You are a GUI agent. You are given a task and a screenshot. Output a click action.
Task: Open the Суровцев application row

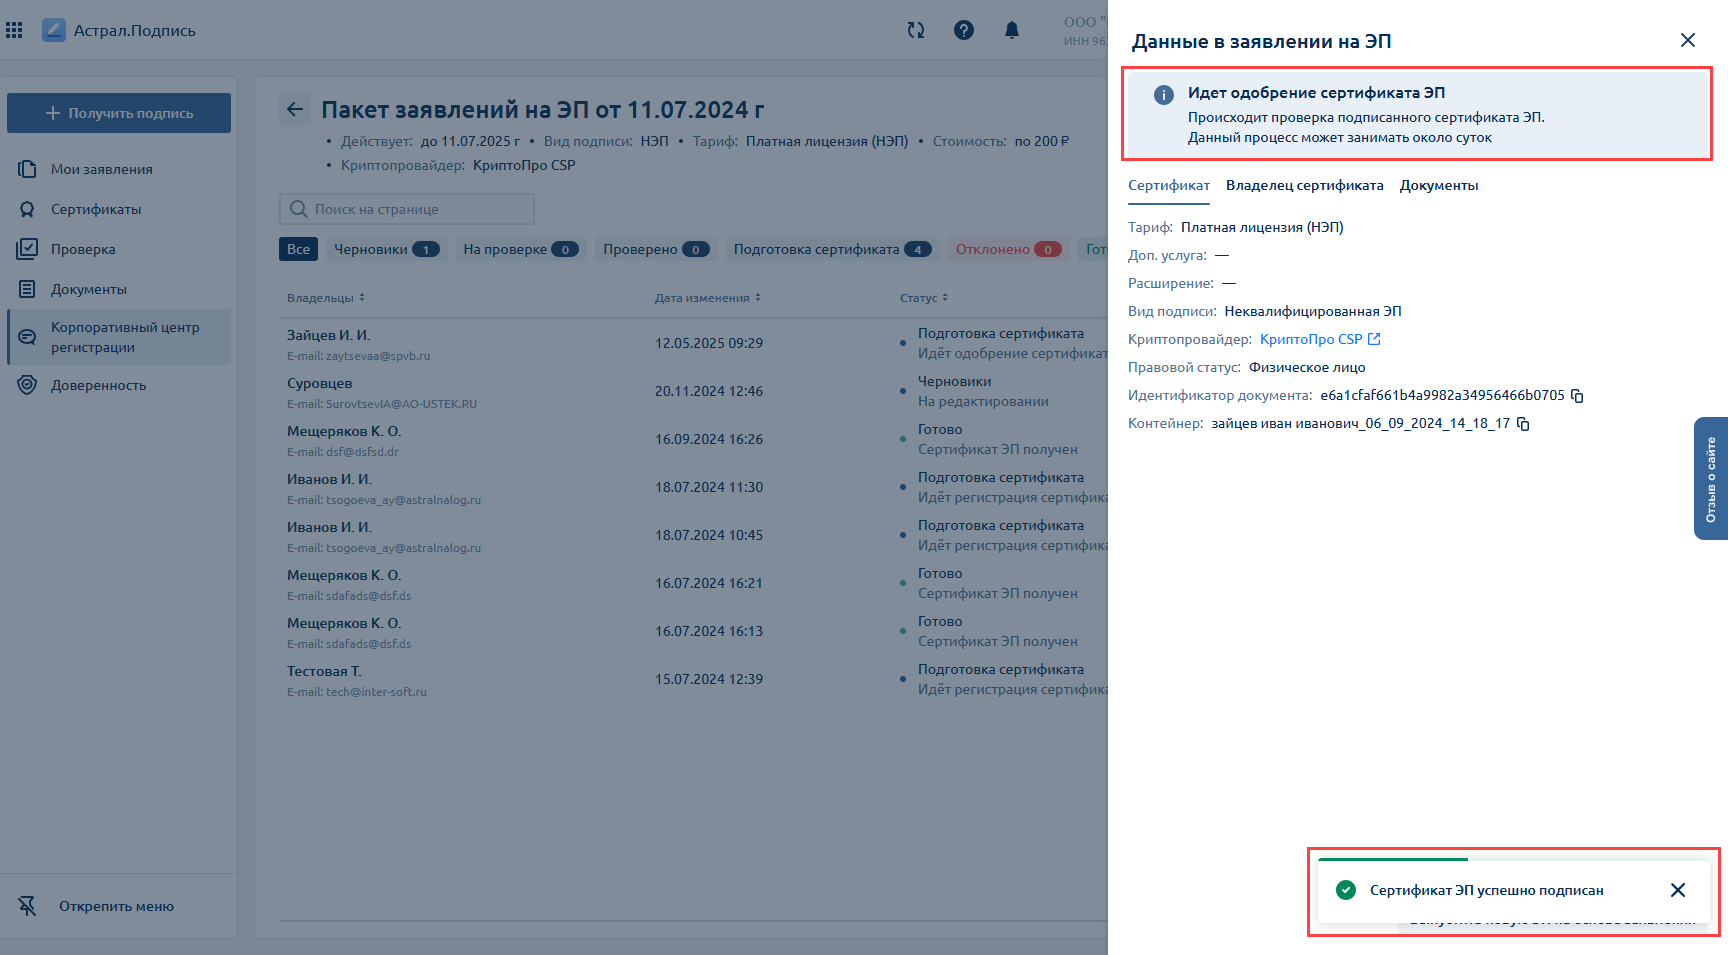click(694, 391)
